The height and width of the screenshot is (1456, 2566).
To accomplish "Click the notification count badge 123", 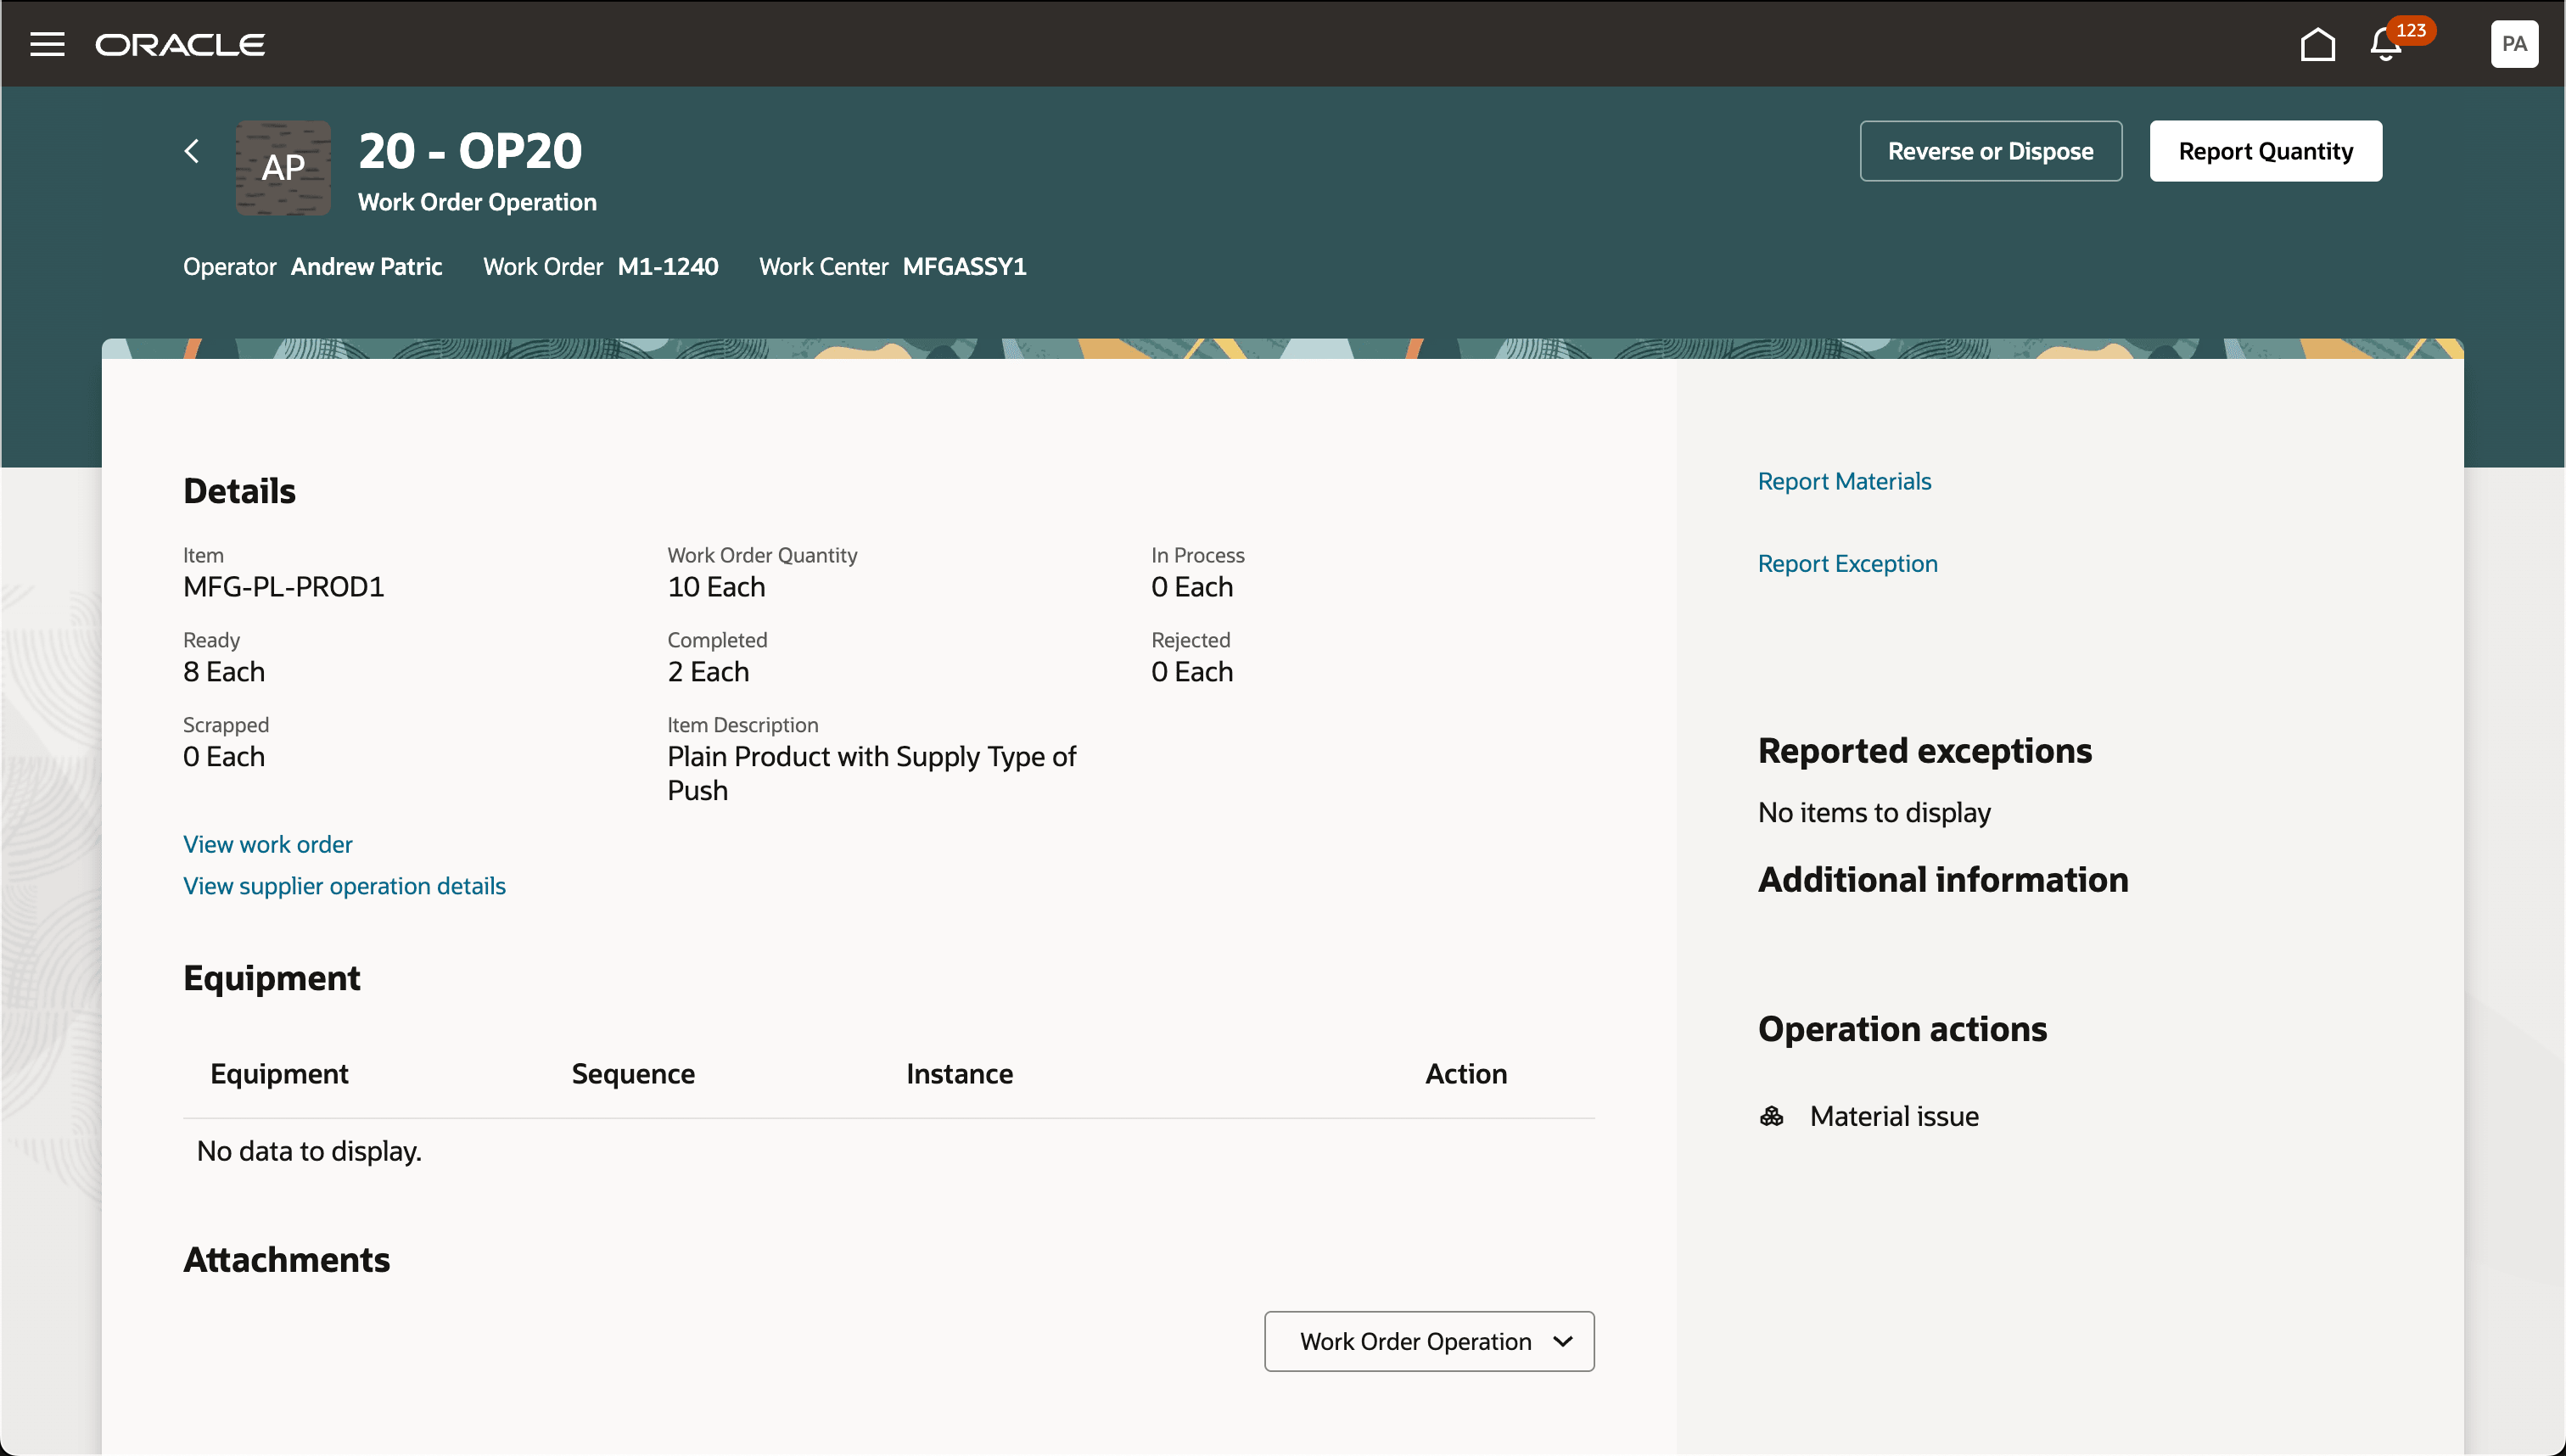I will pyautogui.click(x=2410, y=30).
